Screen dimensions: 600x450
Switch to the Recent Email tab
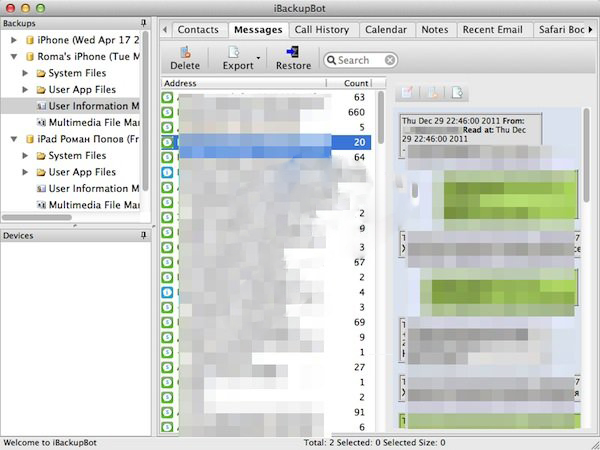[x=492, y=30]
